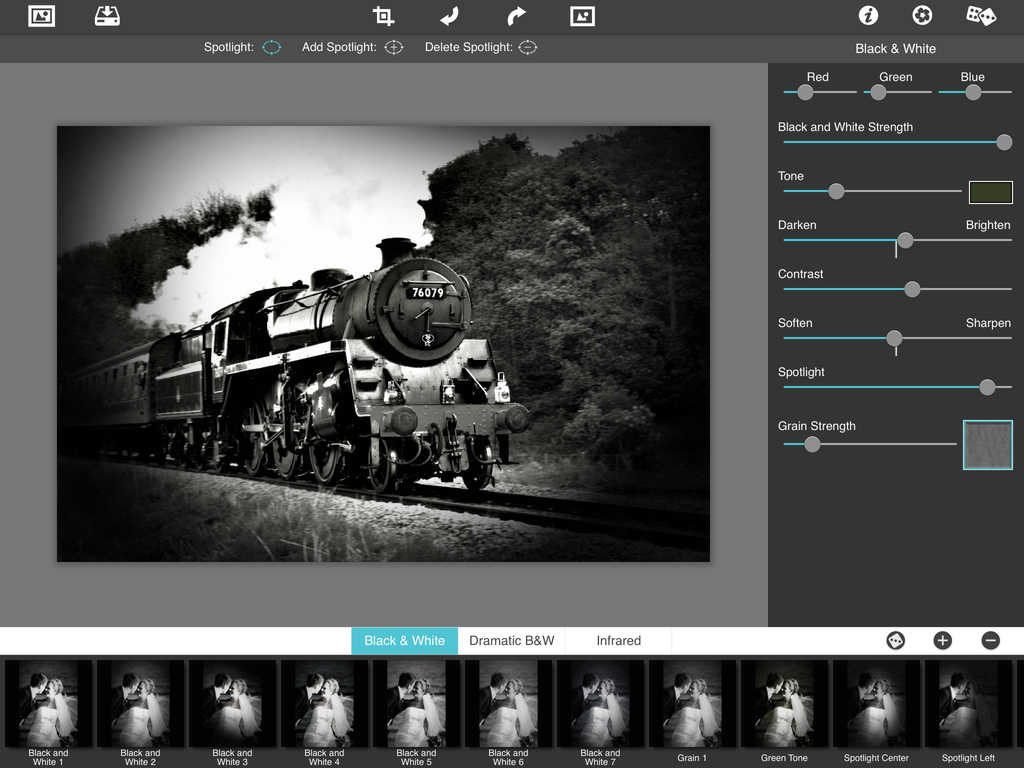Click the Contrast slider handle
Viewport: 1024px width, 768px height.
(x=912, y=289)
